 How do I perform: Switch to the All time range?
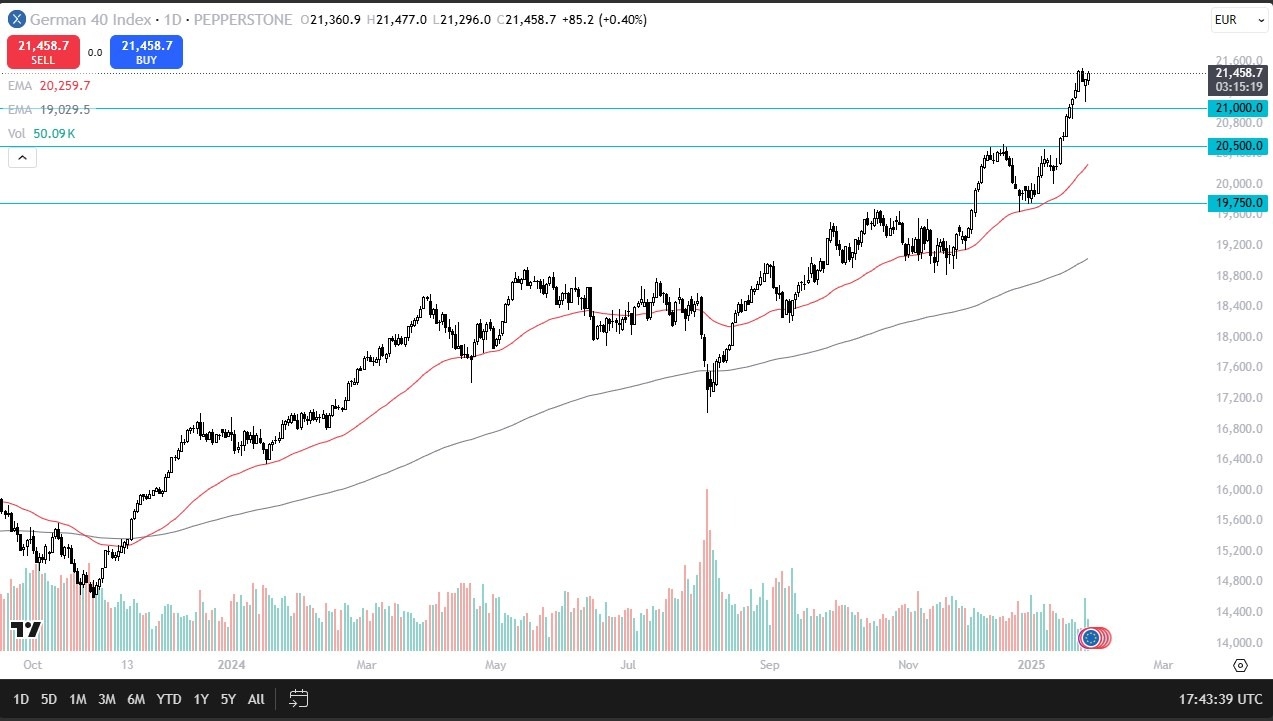click(x=256, y=699)
